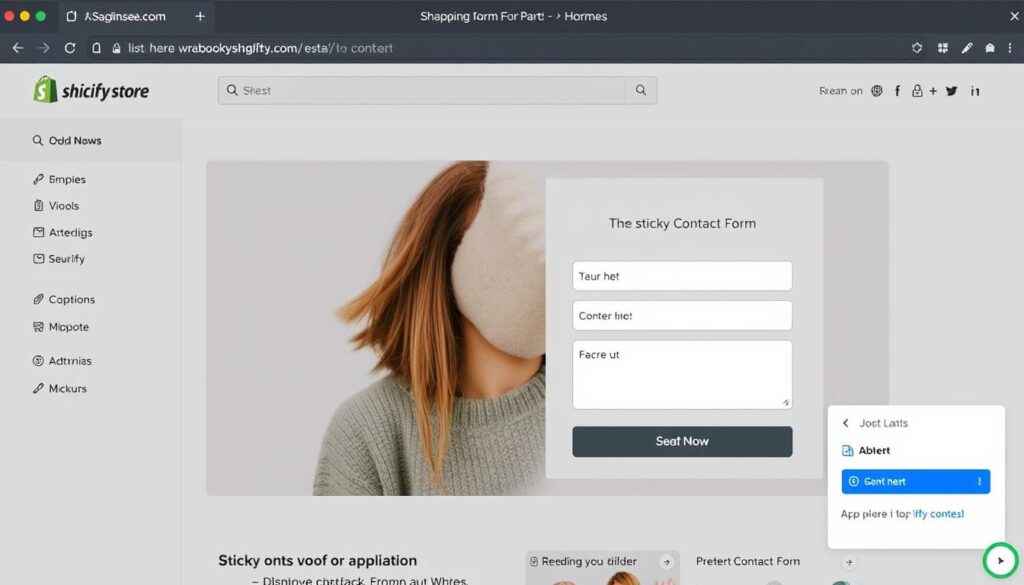Open the Coptions sidebar item
1024x585 pixels.
click(71, 299)
